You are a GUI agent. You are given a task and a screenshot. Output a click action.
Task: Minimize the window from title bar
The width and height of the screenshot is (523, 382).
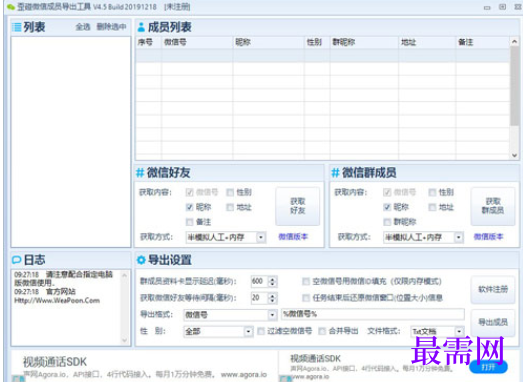pos(487,7)
